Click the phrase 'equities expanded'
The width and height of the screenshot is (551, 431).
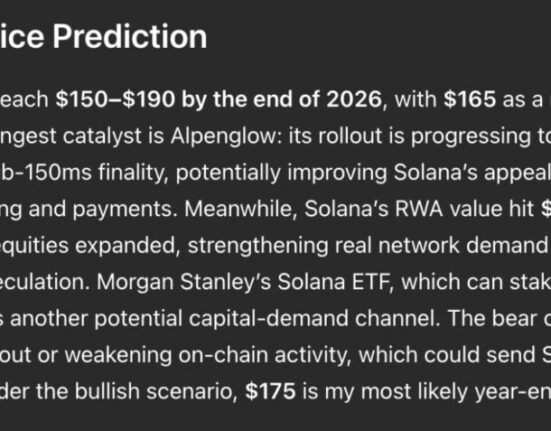(x=88, y=246)
